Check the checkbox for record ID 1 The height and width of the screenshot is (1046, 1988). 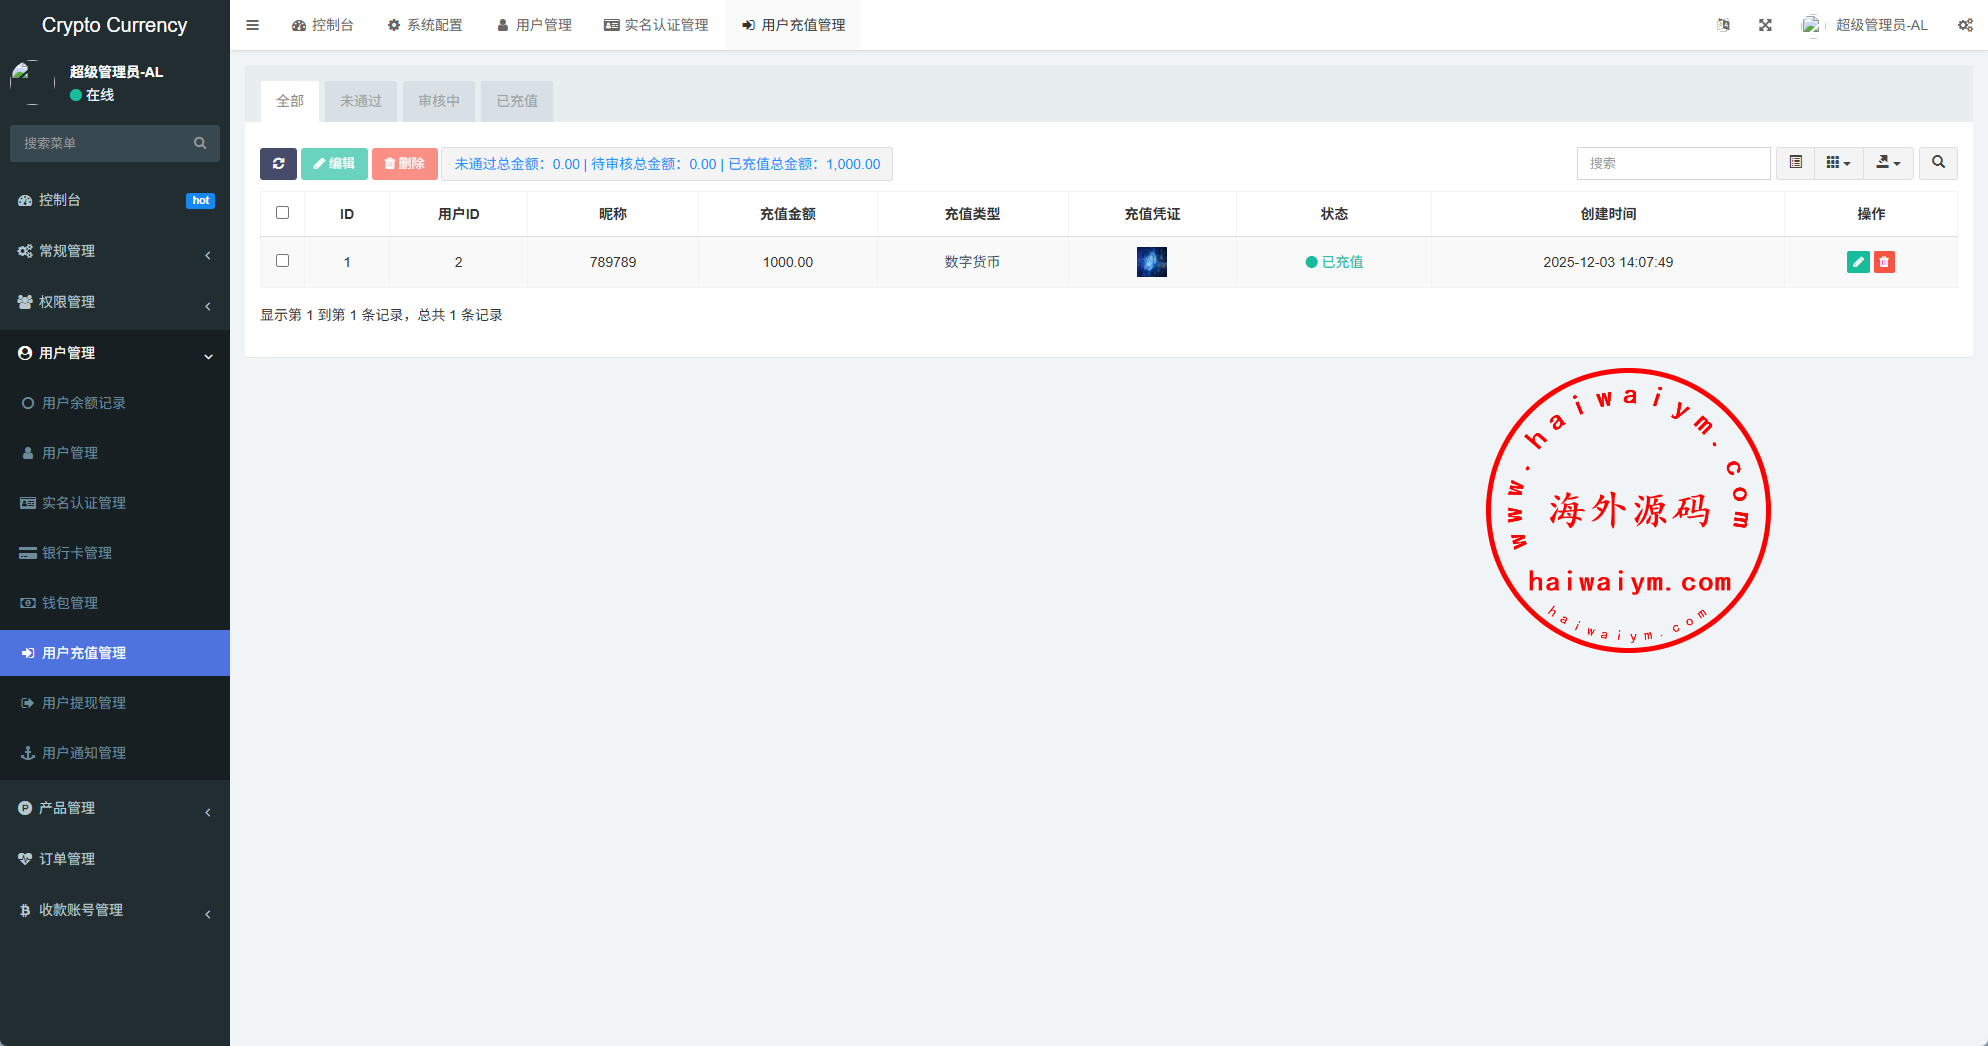(283, 261)
